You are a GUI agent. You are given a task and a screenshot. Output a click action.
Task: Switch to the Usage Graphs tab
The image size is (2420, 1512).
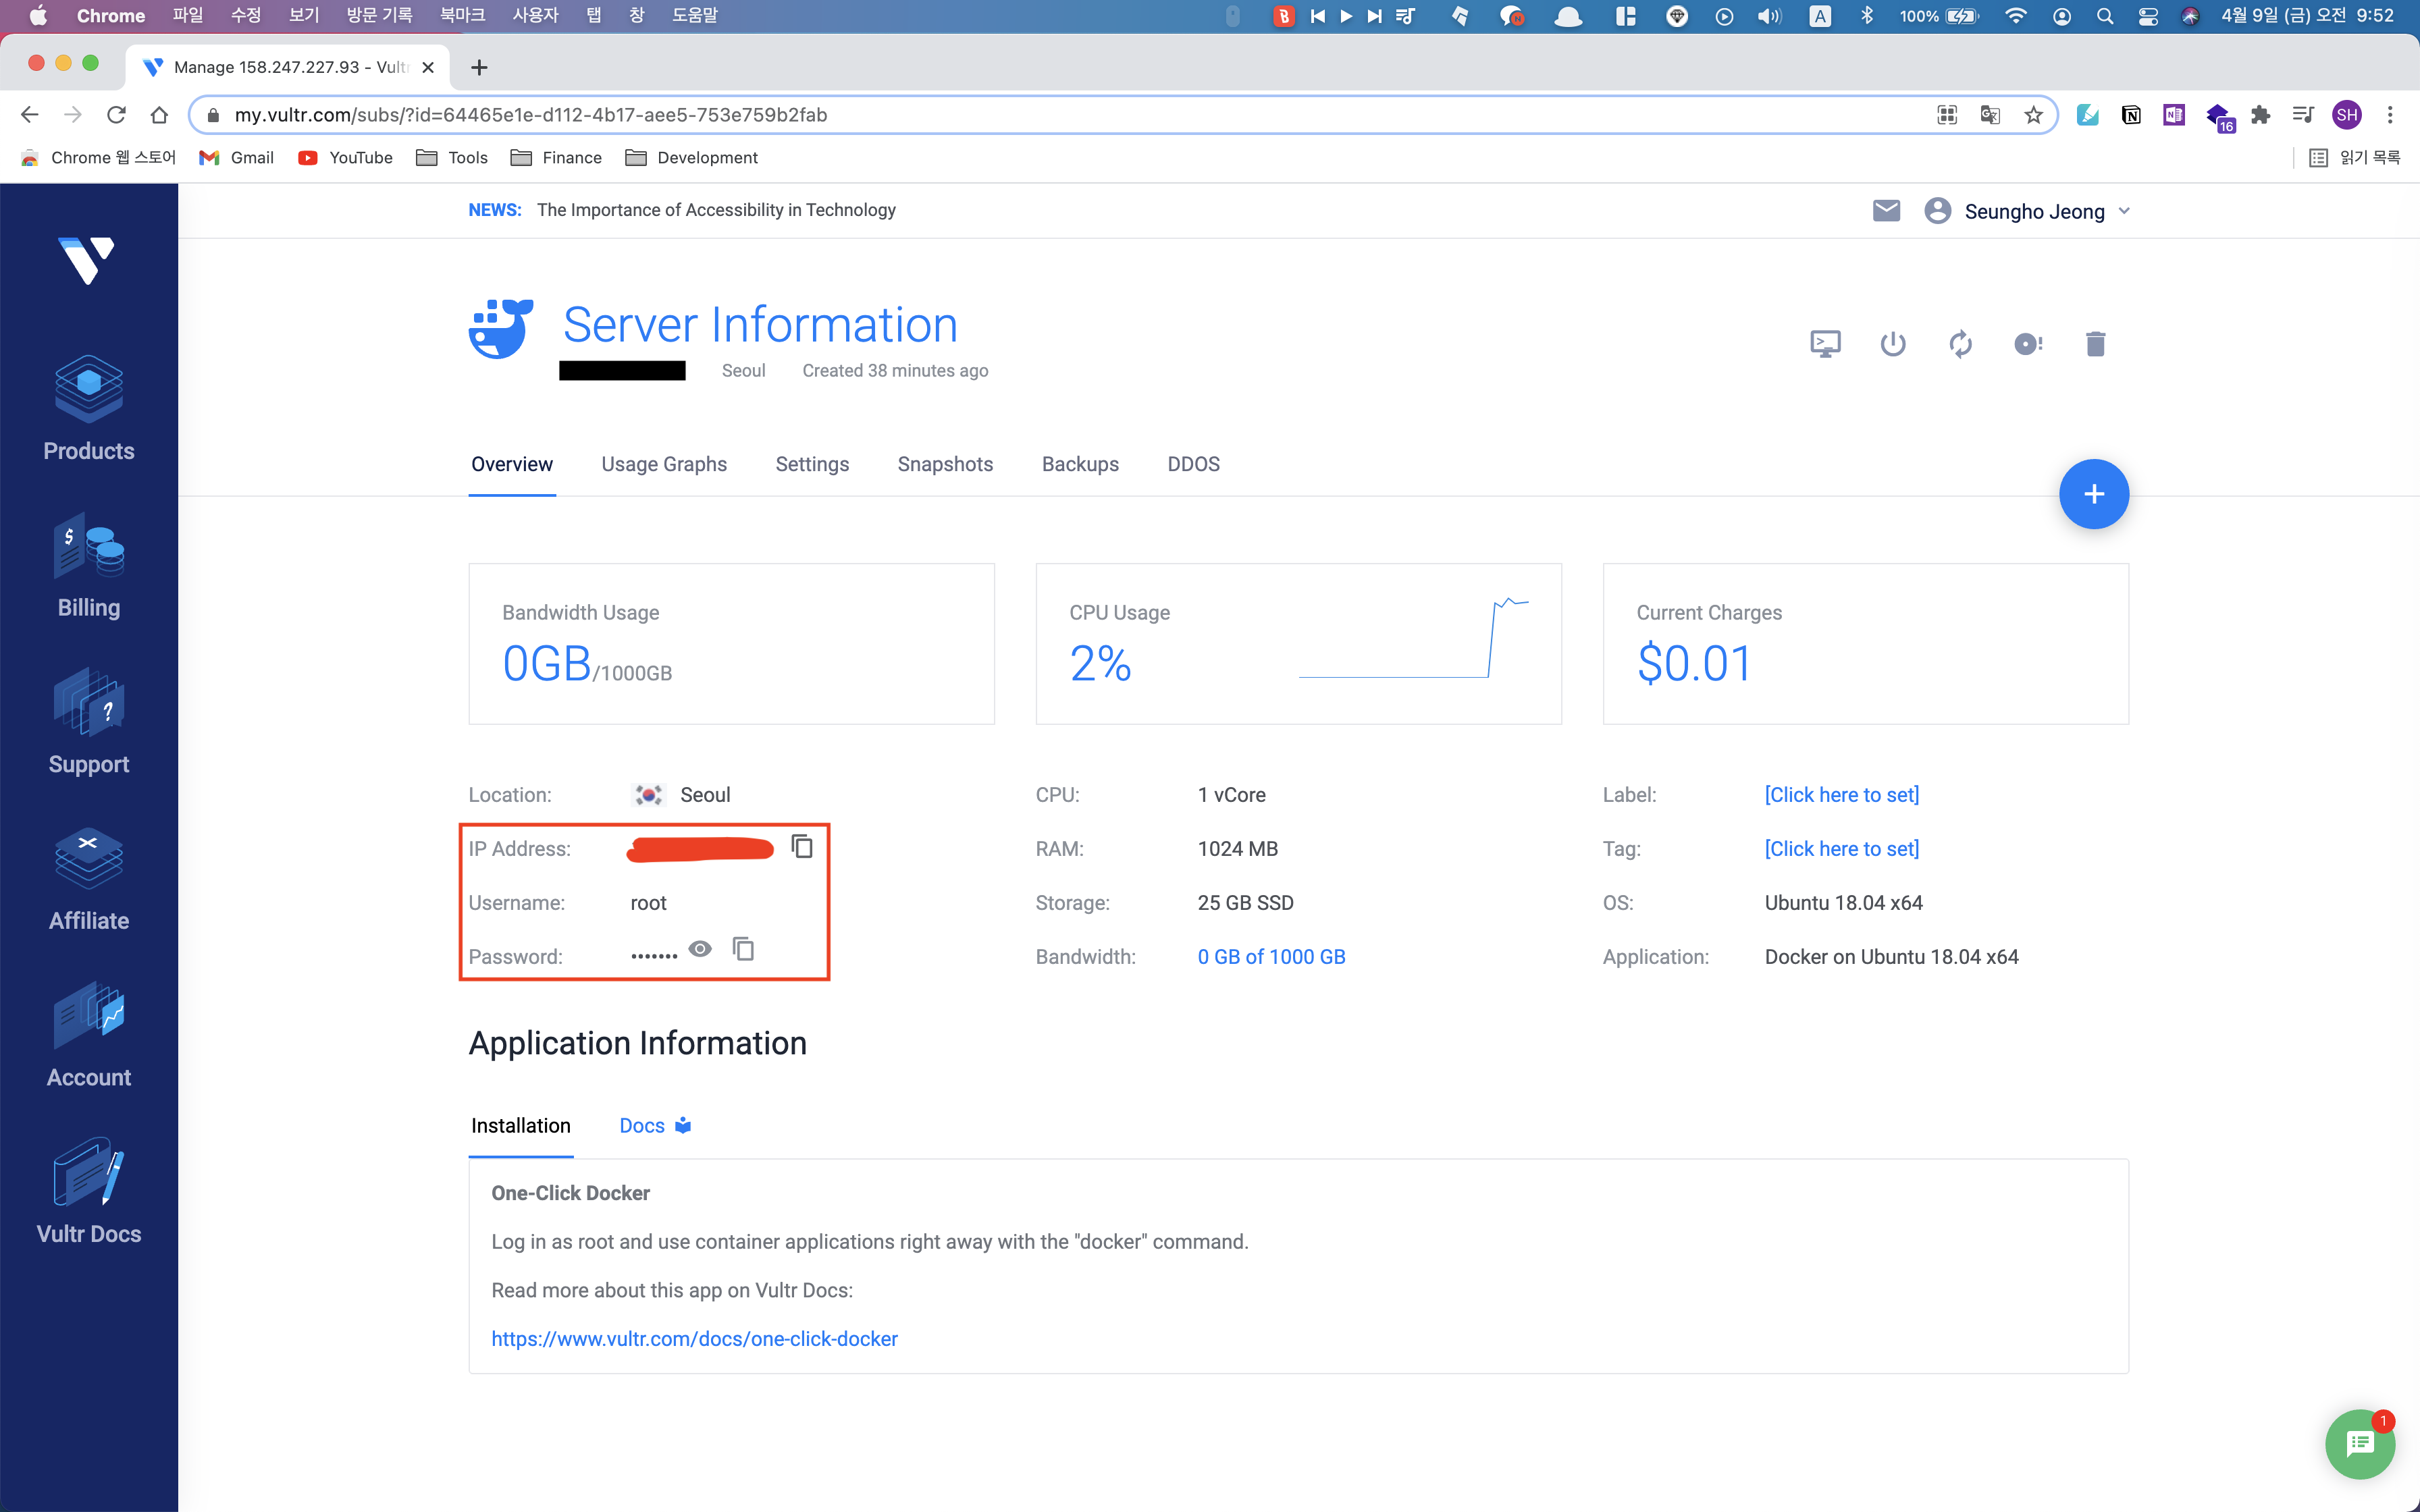tap(664, 463)
